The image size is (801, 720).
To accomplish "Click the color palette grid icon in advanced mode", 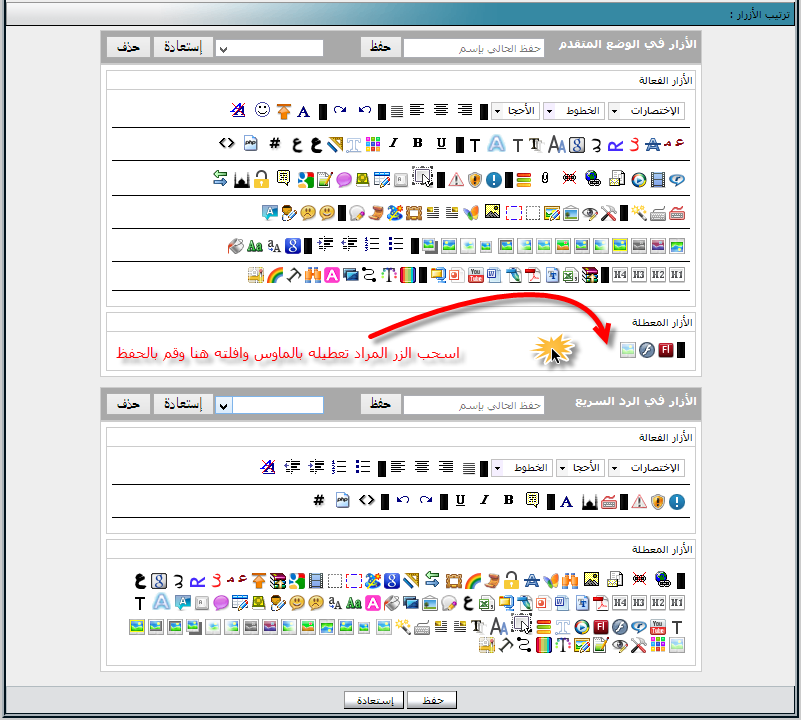I will tap(373, 144).
